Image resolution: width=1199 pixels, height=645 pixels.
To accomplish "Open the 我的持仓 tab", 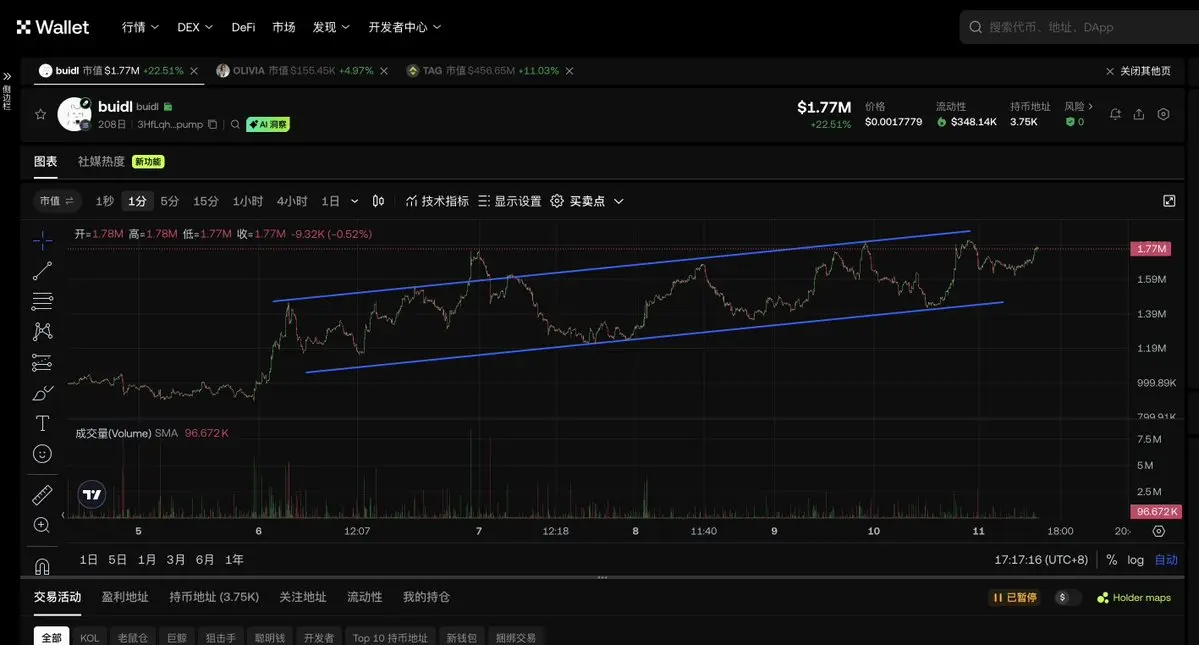I will click(427, 597).
